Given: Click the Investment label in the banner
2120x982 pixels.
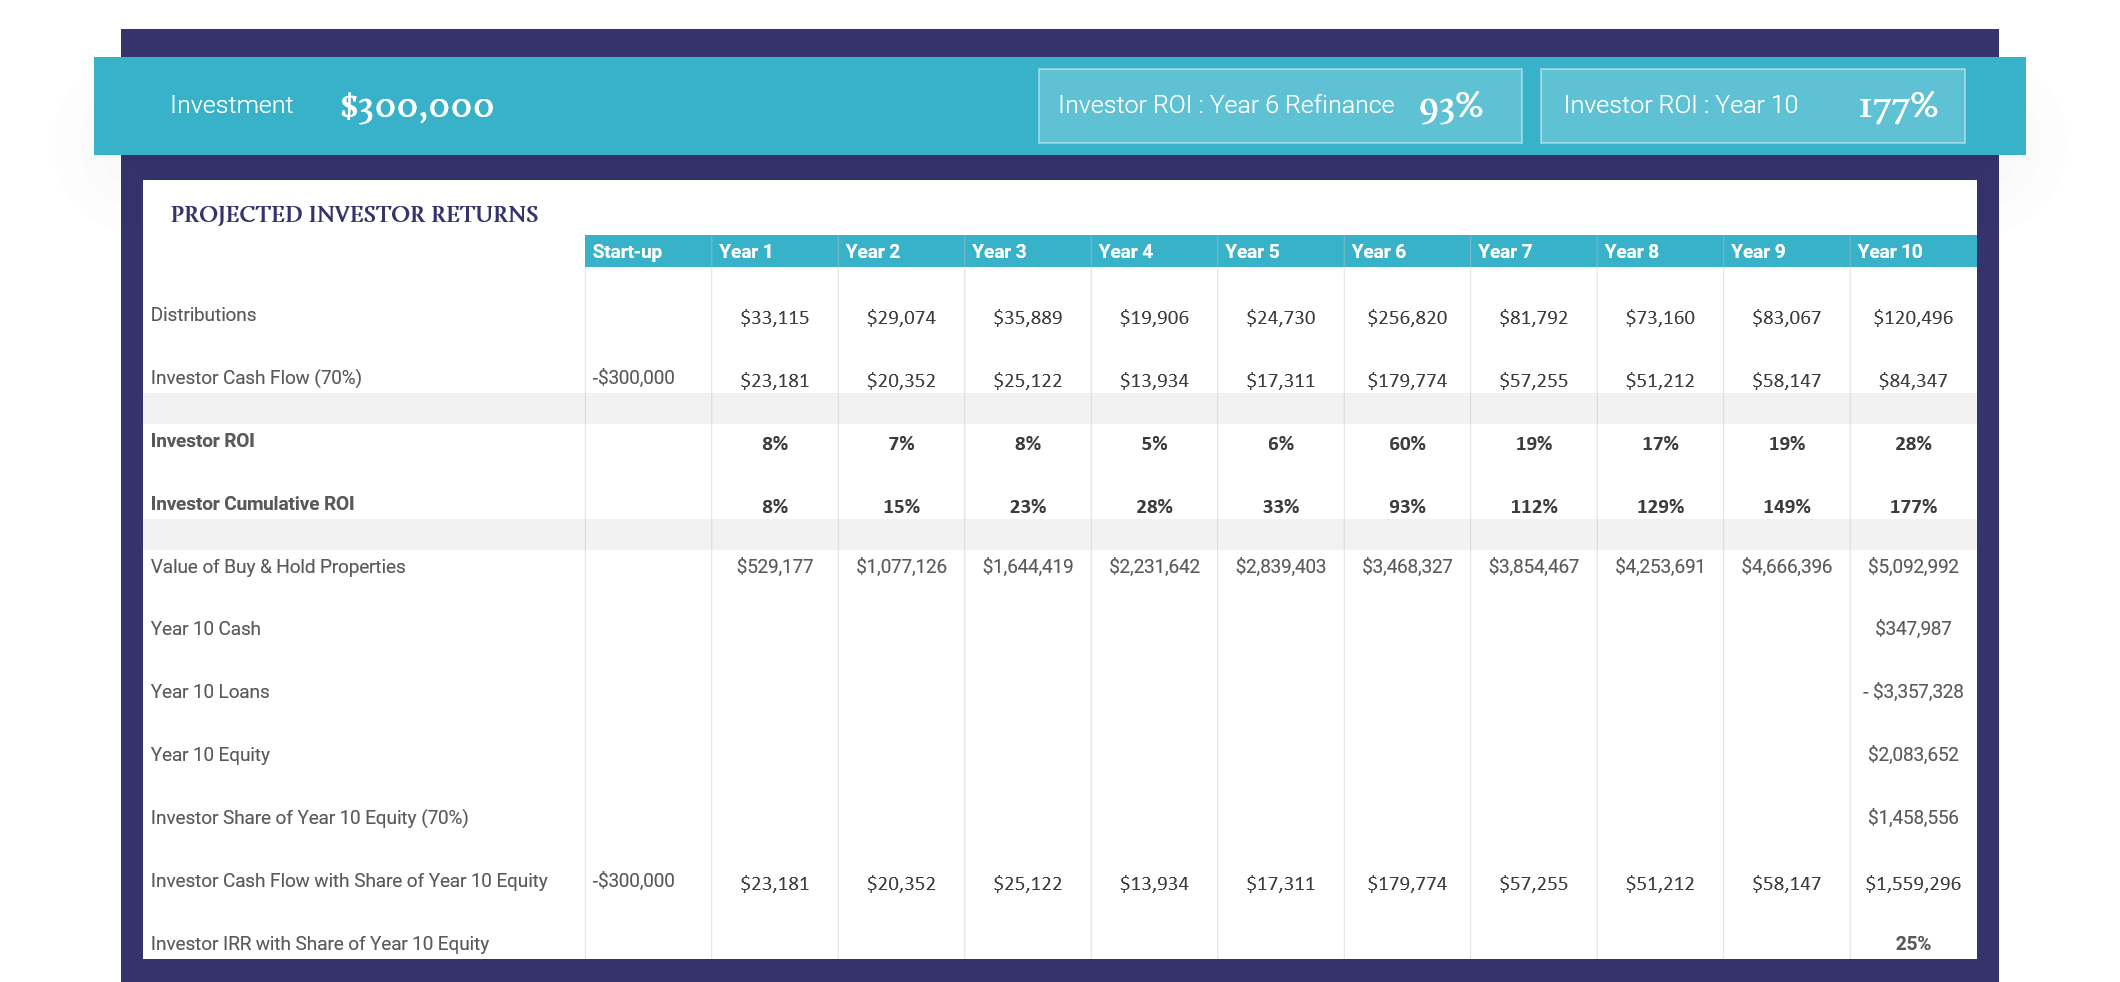Looking at the screenshot, I should coord(231,105).
